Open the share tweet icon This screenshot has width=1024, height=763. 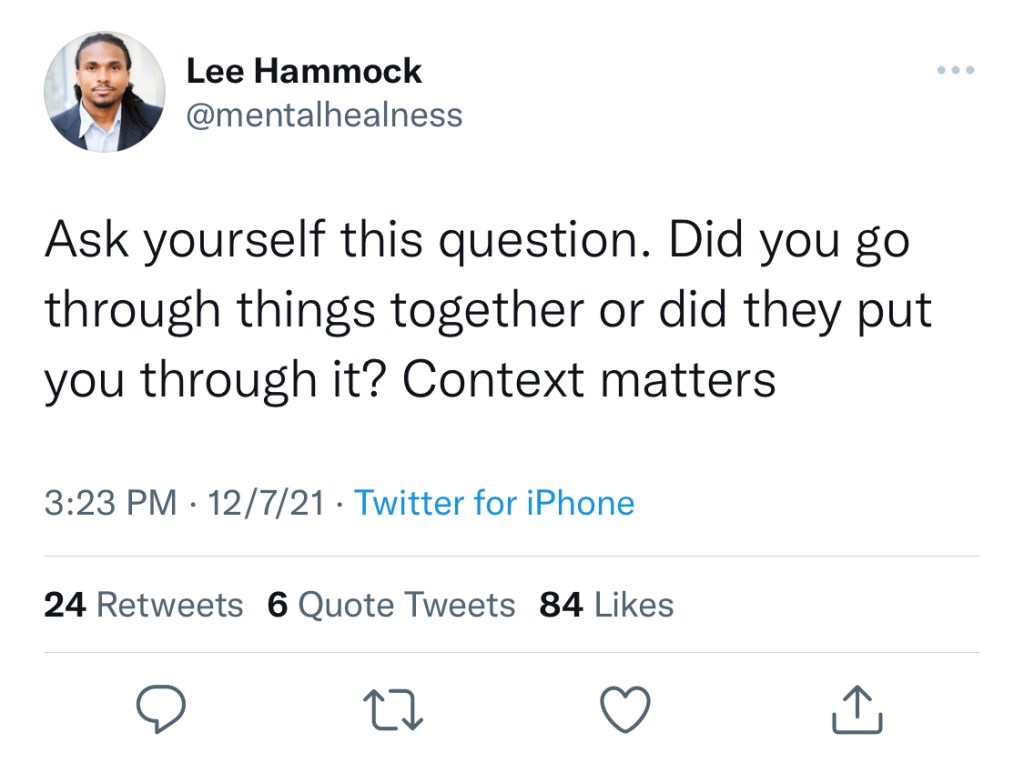(x=857, y=710)
